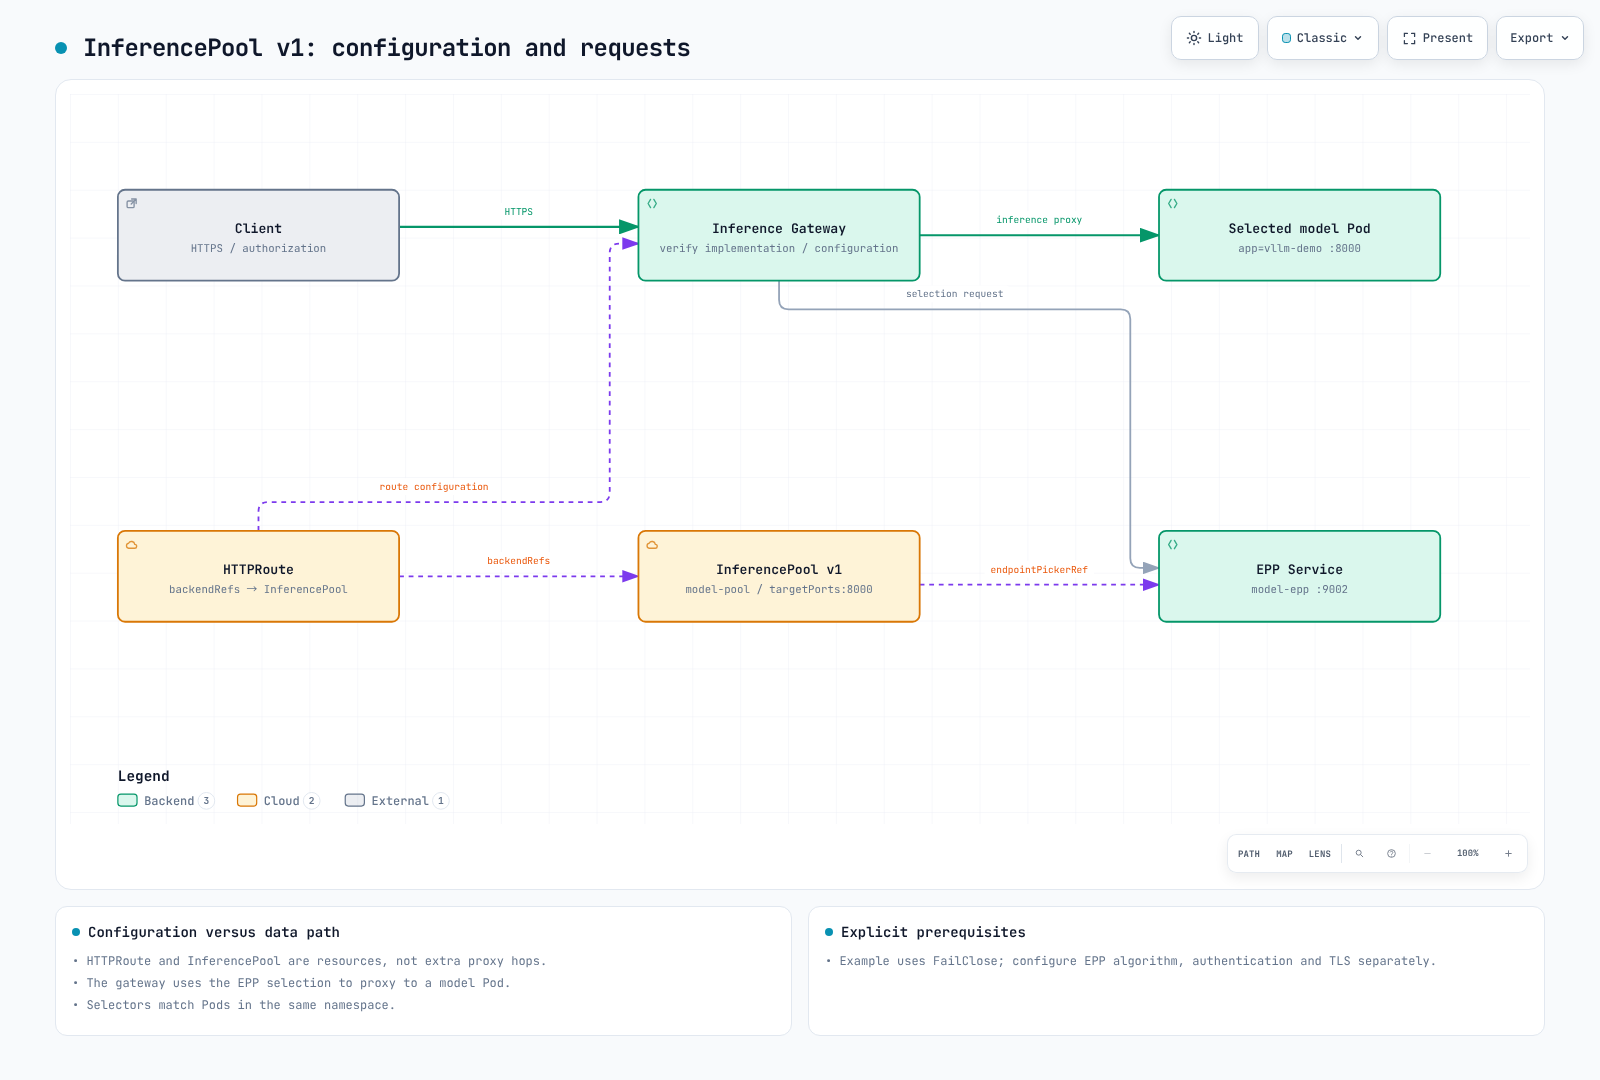Select the HTTPRoute node
Viewport: 1600px width, 1080px height.
tap(258, 576)
